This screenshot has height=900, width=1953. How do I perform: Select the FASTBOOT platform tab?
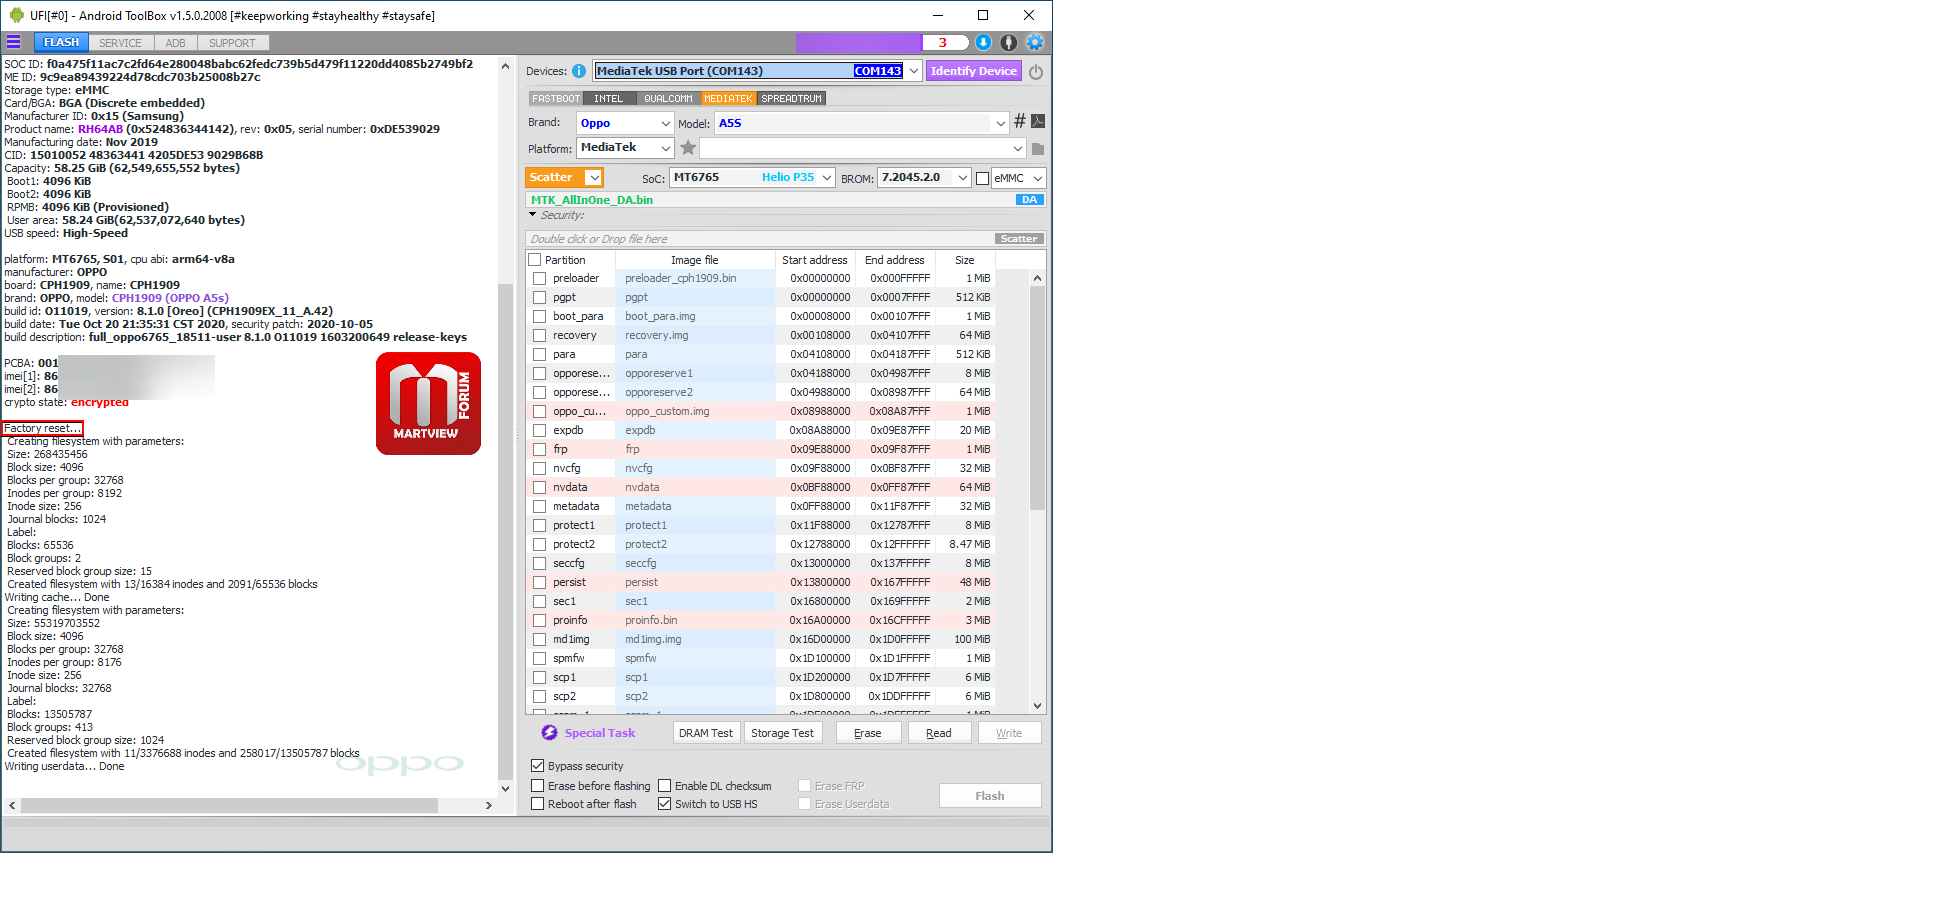click(555, 99)
